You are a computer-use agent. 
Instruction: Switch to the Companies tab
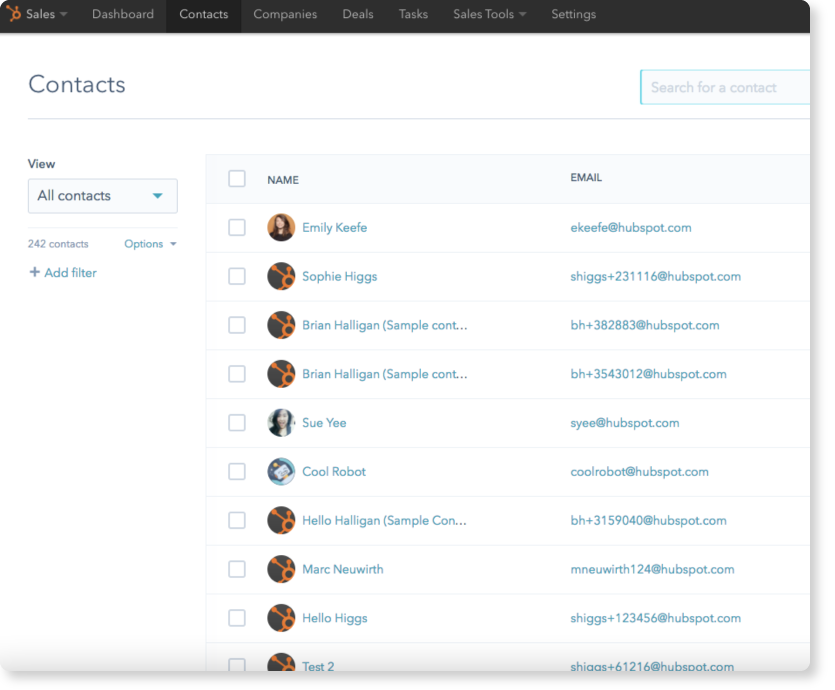285,14
